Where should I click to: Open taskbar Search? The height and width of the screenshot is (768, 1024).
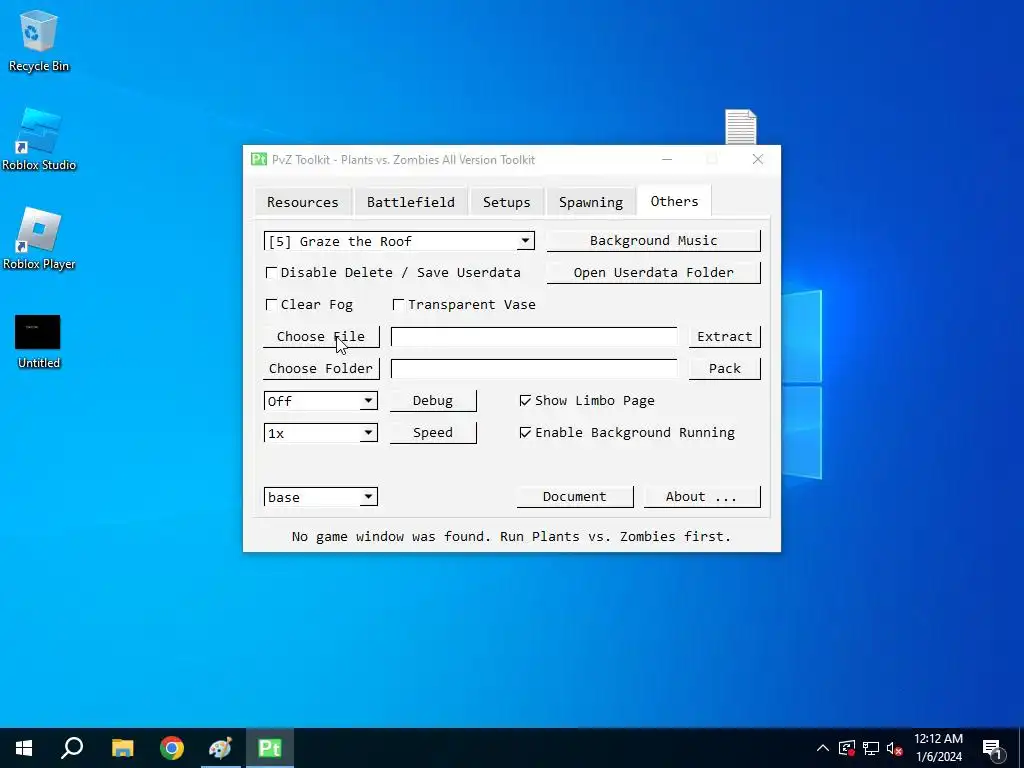pyautogui.click(x=72, y=748)
